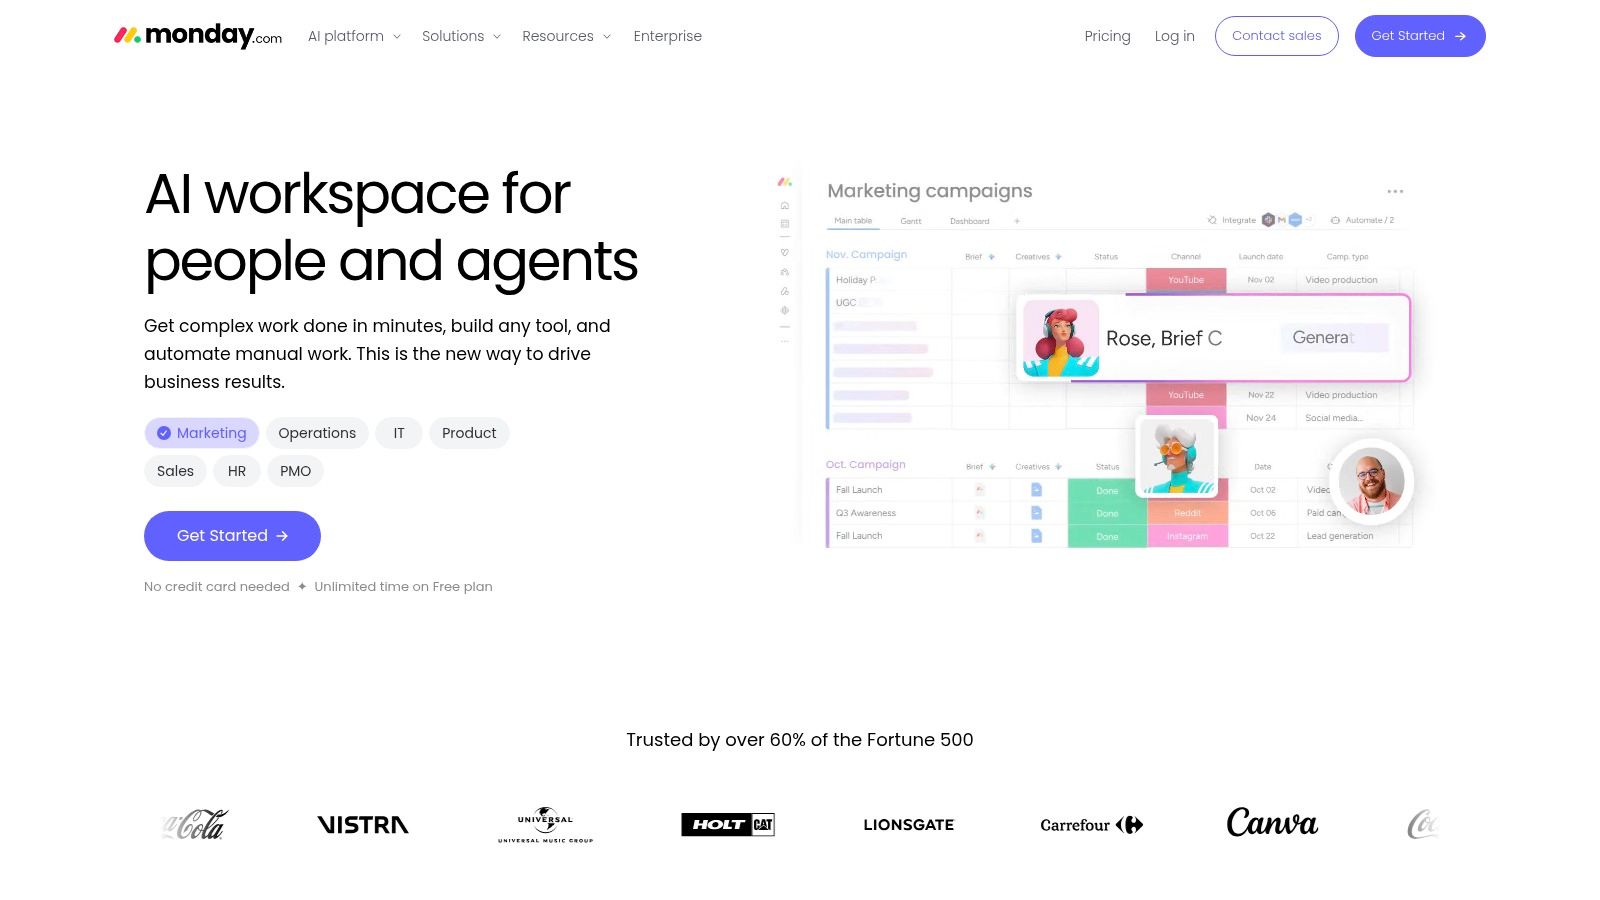1600x900 pixels.
Task: Click the Gmail integration icon
Action: click(1282, 220)
